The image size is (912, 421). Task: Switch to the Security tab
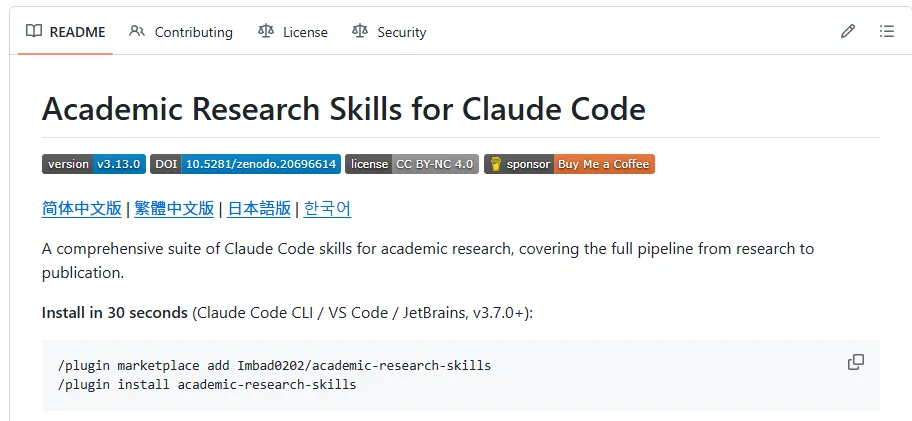(390, 32)
